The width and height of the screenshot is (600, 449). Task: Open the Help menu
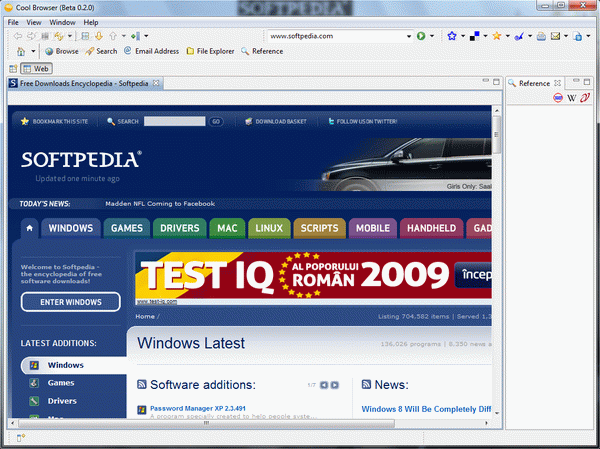click(91, 22)
